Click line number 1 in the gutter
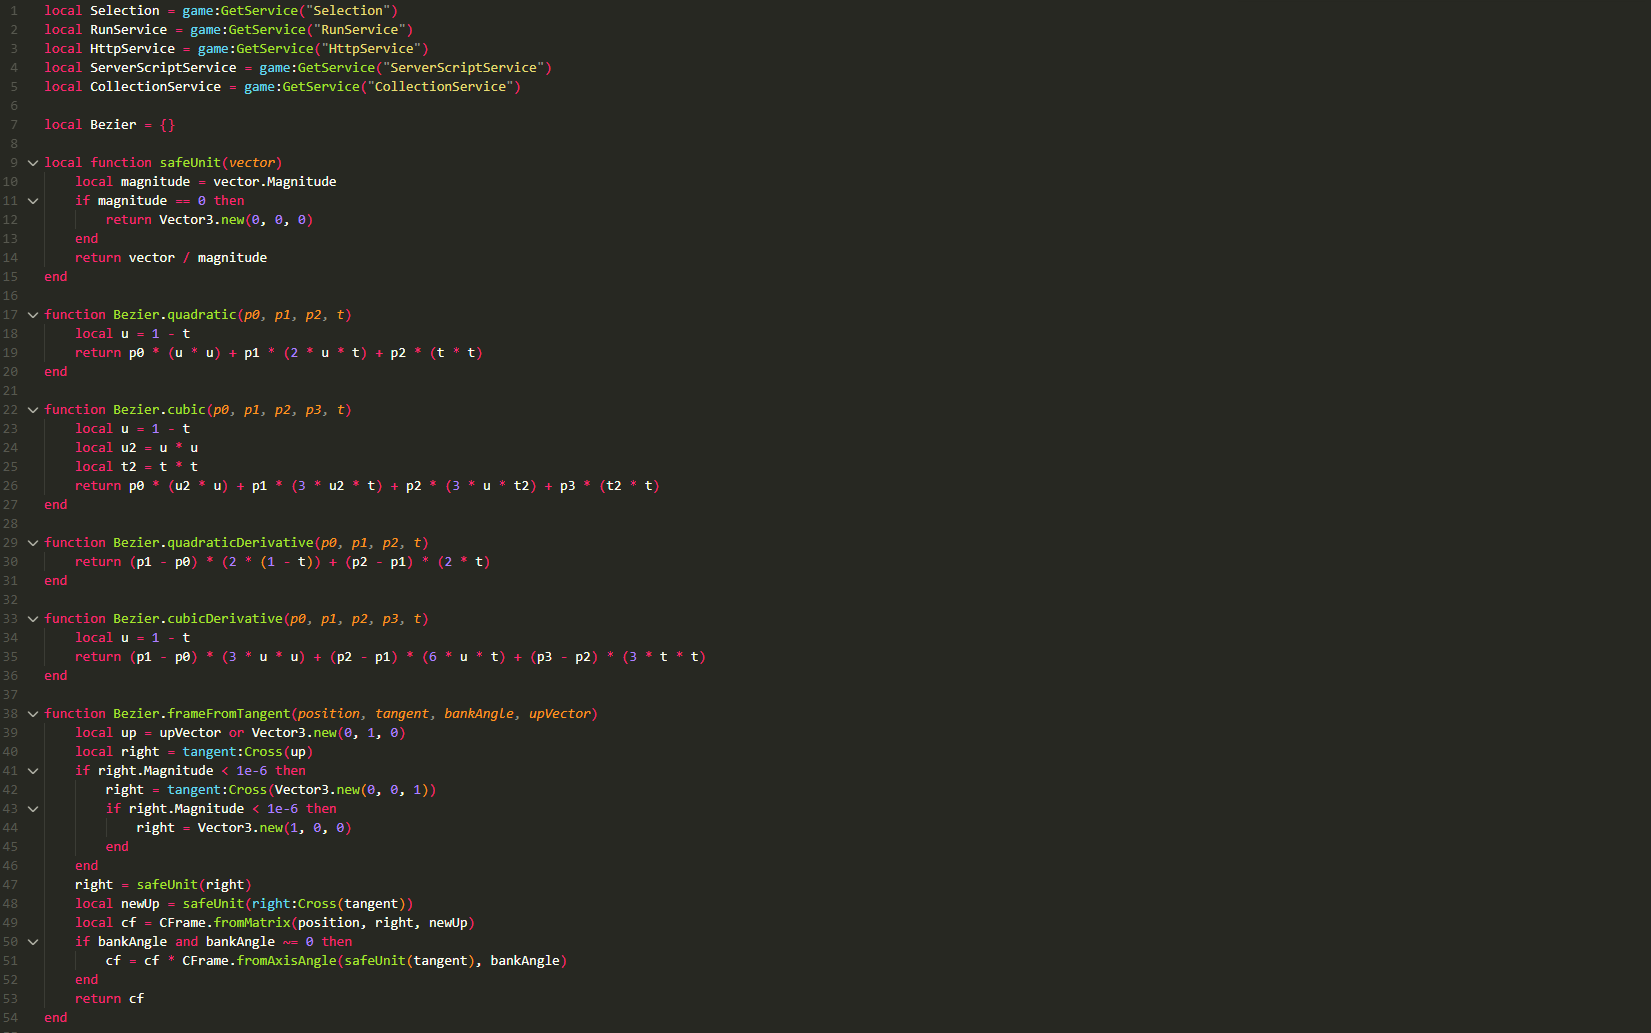Screen dimensions: 1651x1033 pos(12,10)
